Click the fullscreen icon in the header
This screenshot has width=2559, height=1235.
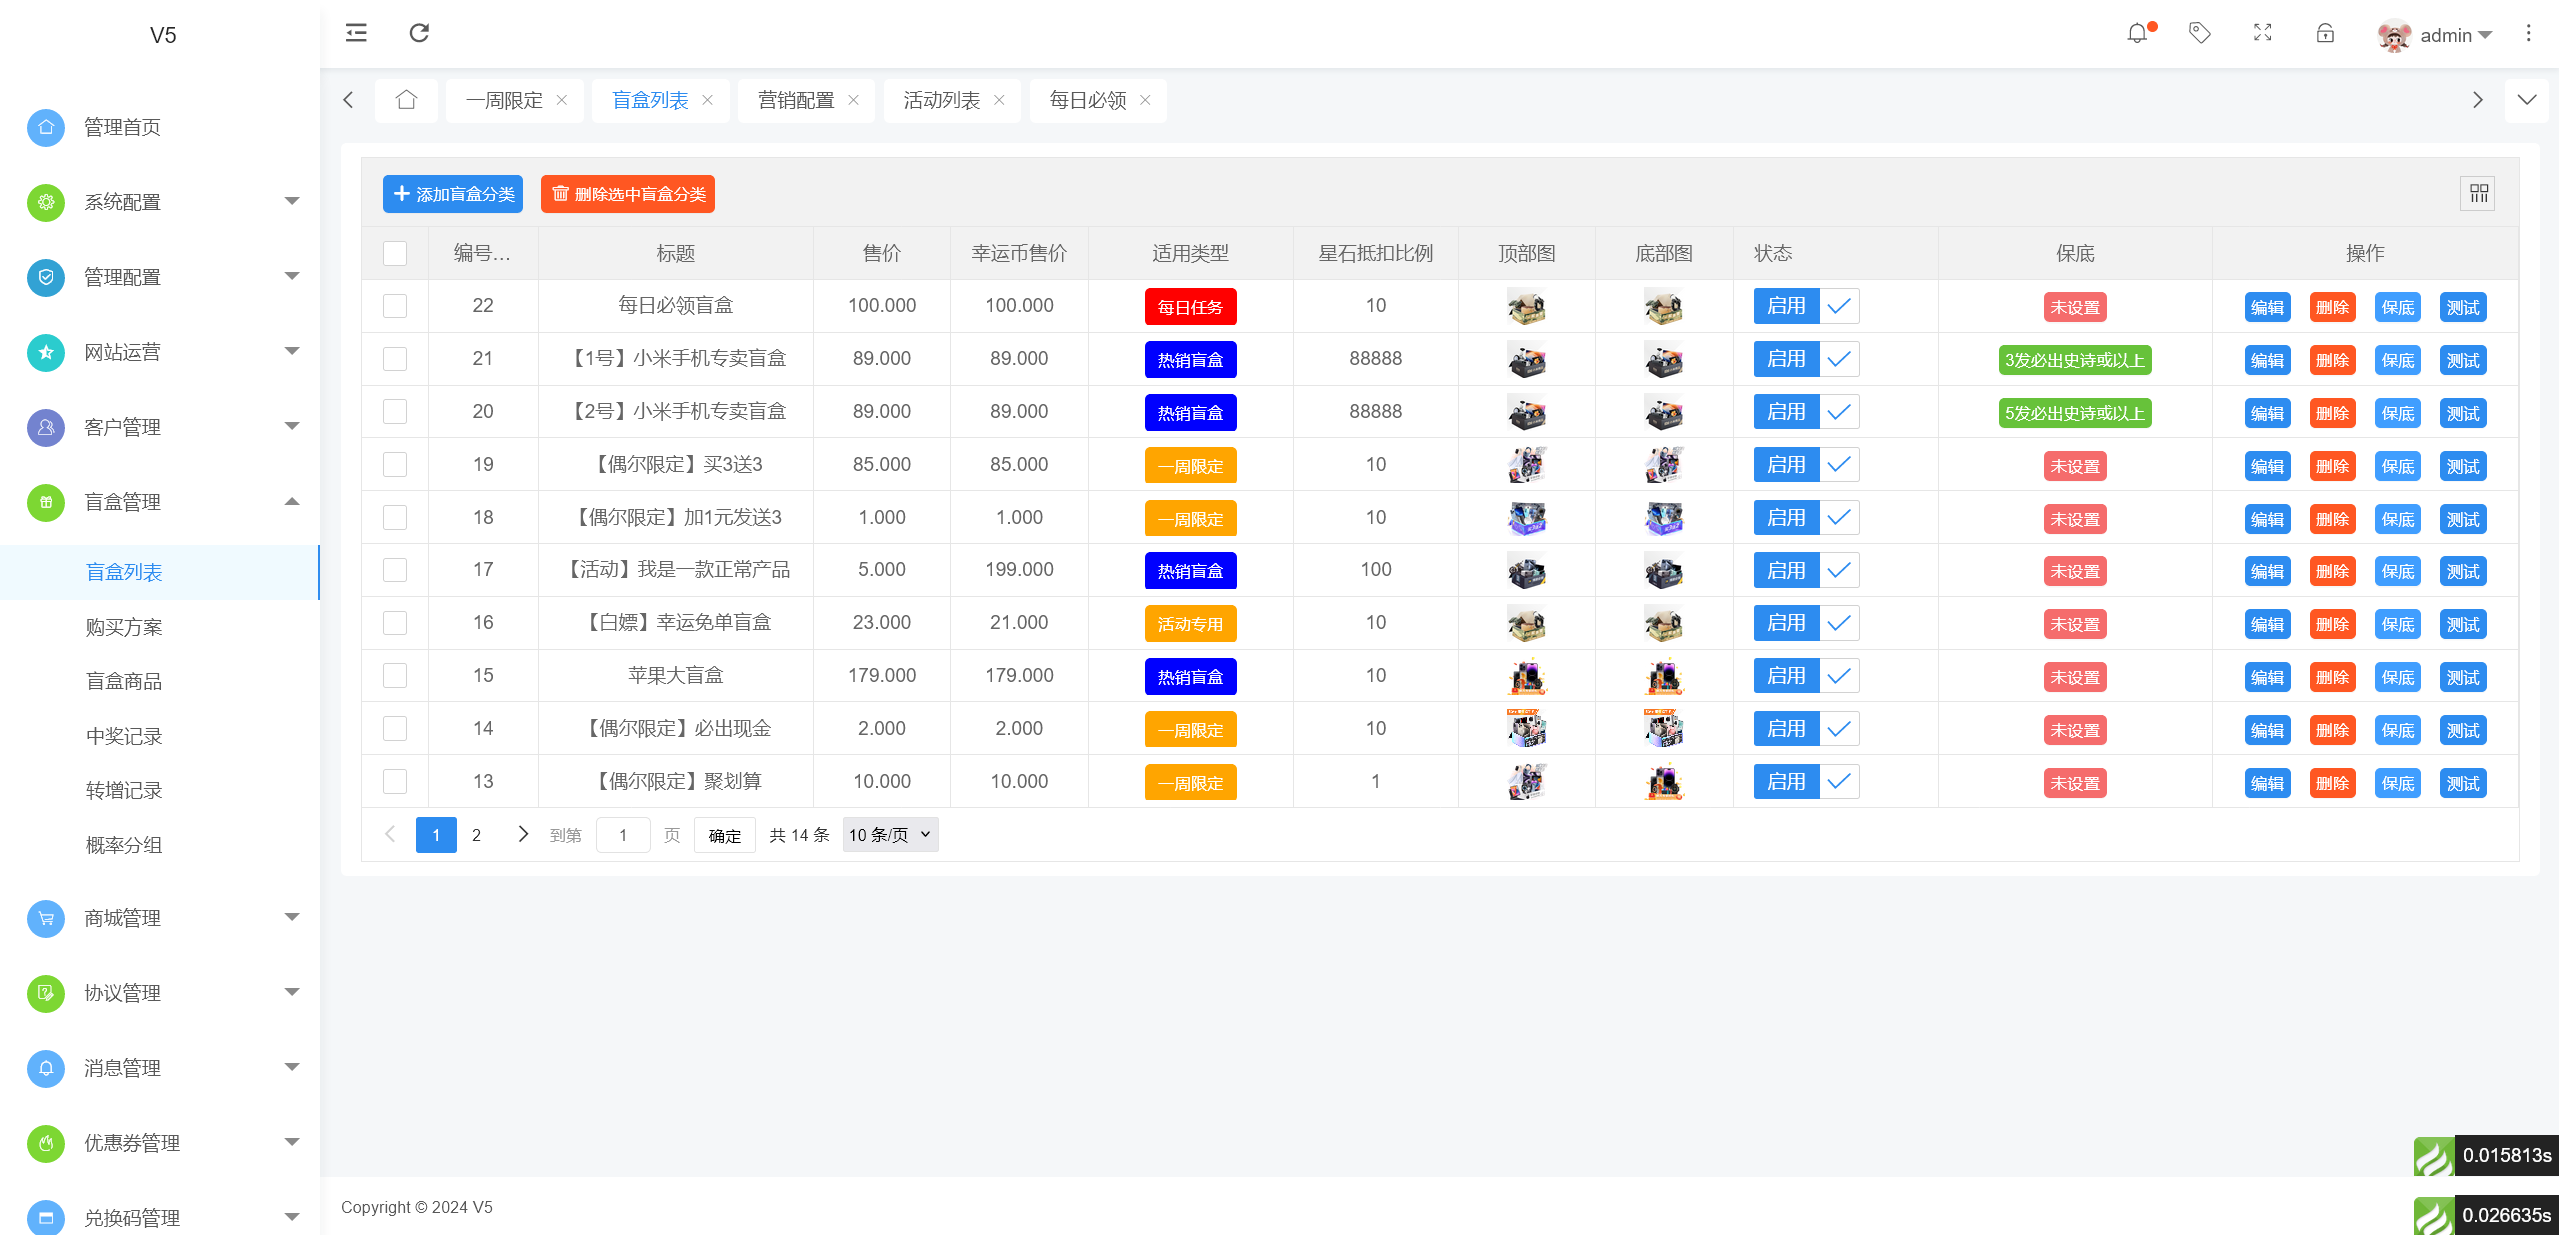click(x=2263, y=33)
